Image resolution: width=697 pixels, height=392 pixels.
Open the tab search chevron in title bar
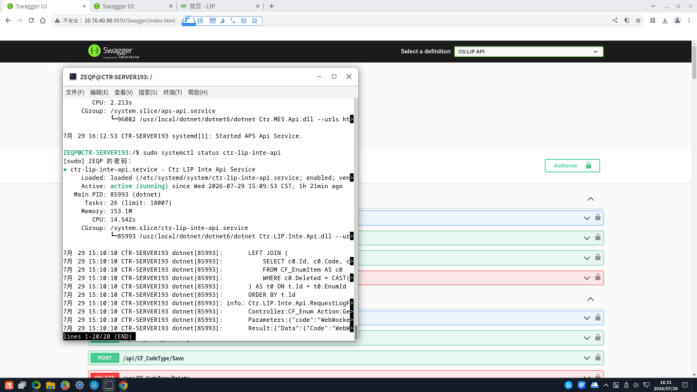pos(653,6)
